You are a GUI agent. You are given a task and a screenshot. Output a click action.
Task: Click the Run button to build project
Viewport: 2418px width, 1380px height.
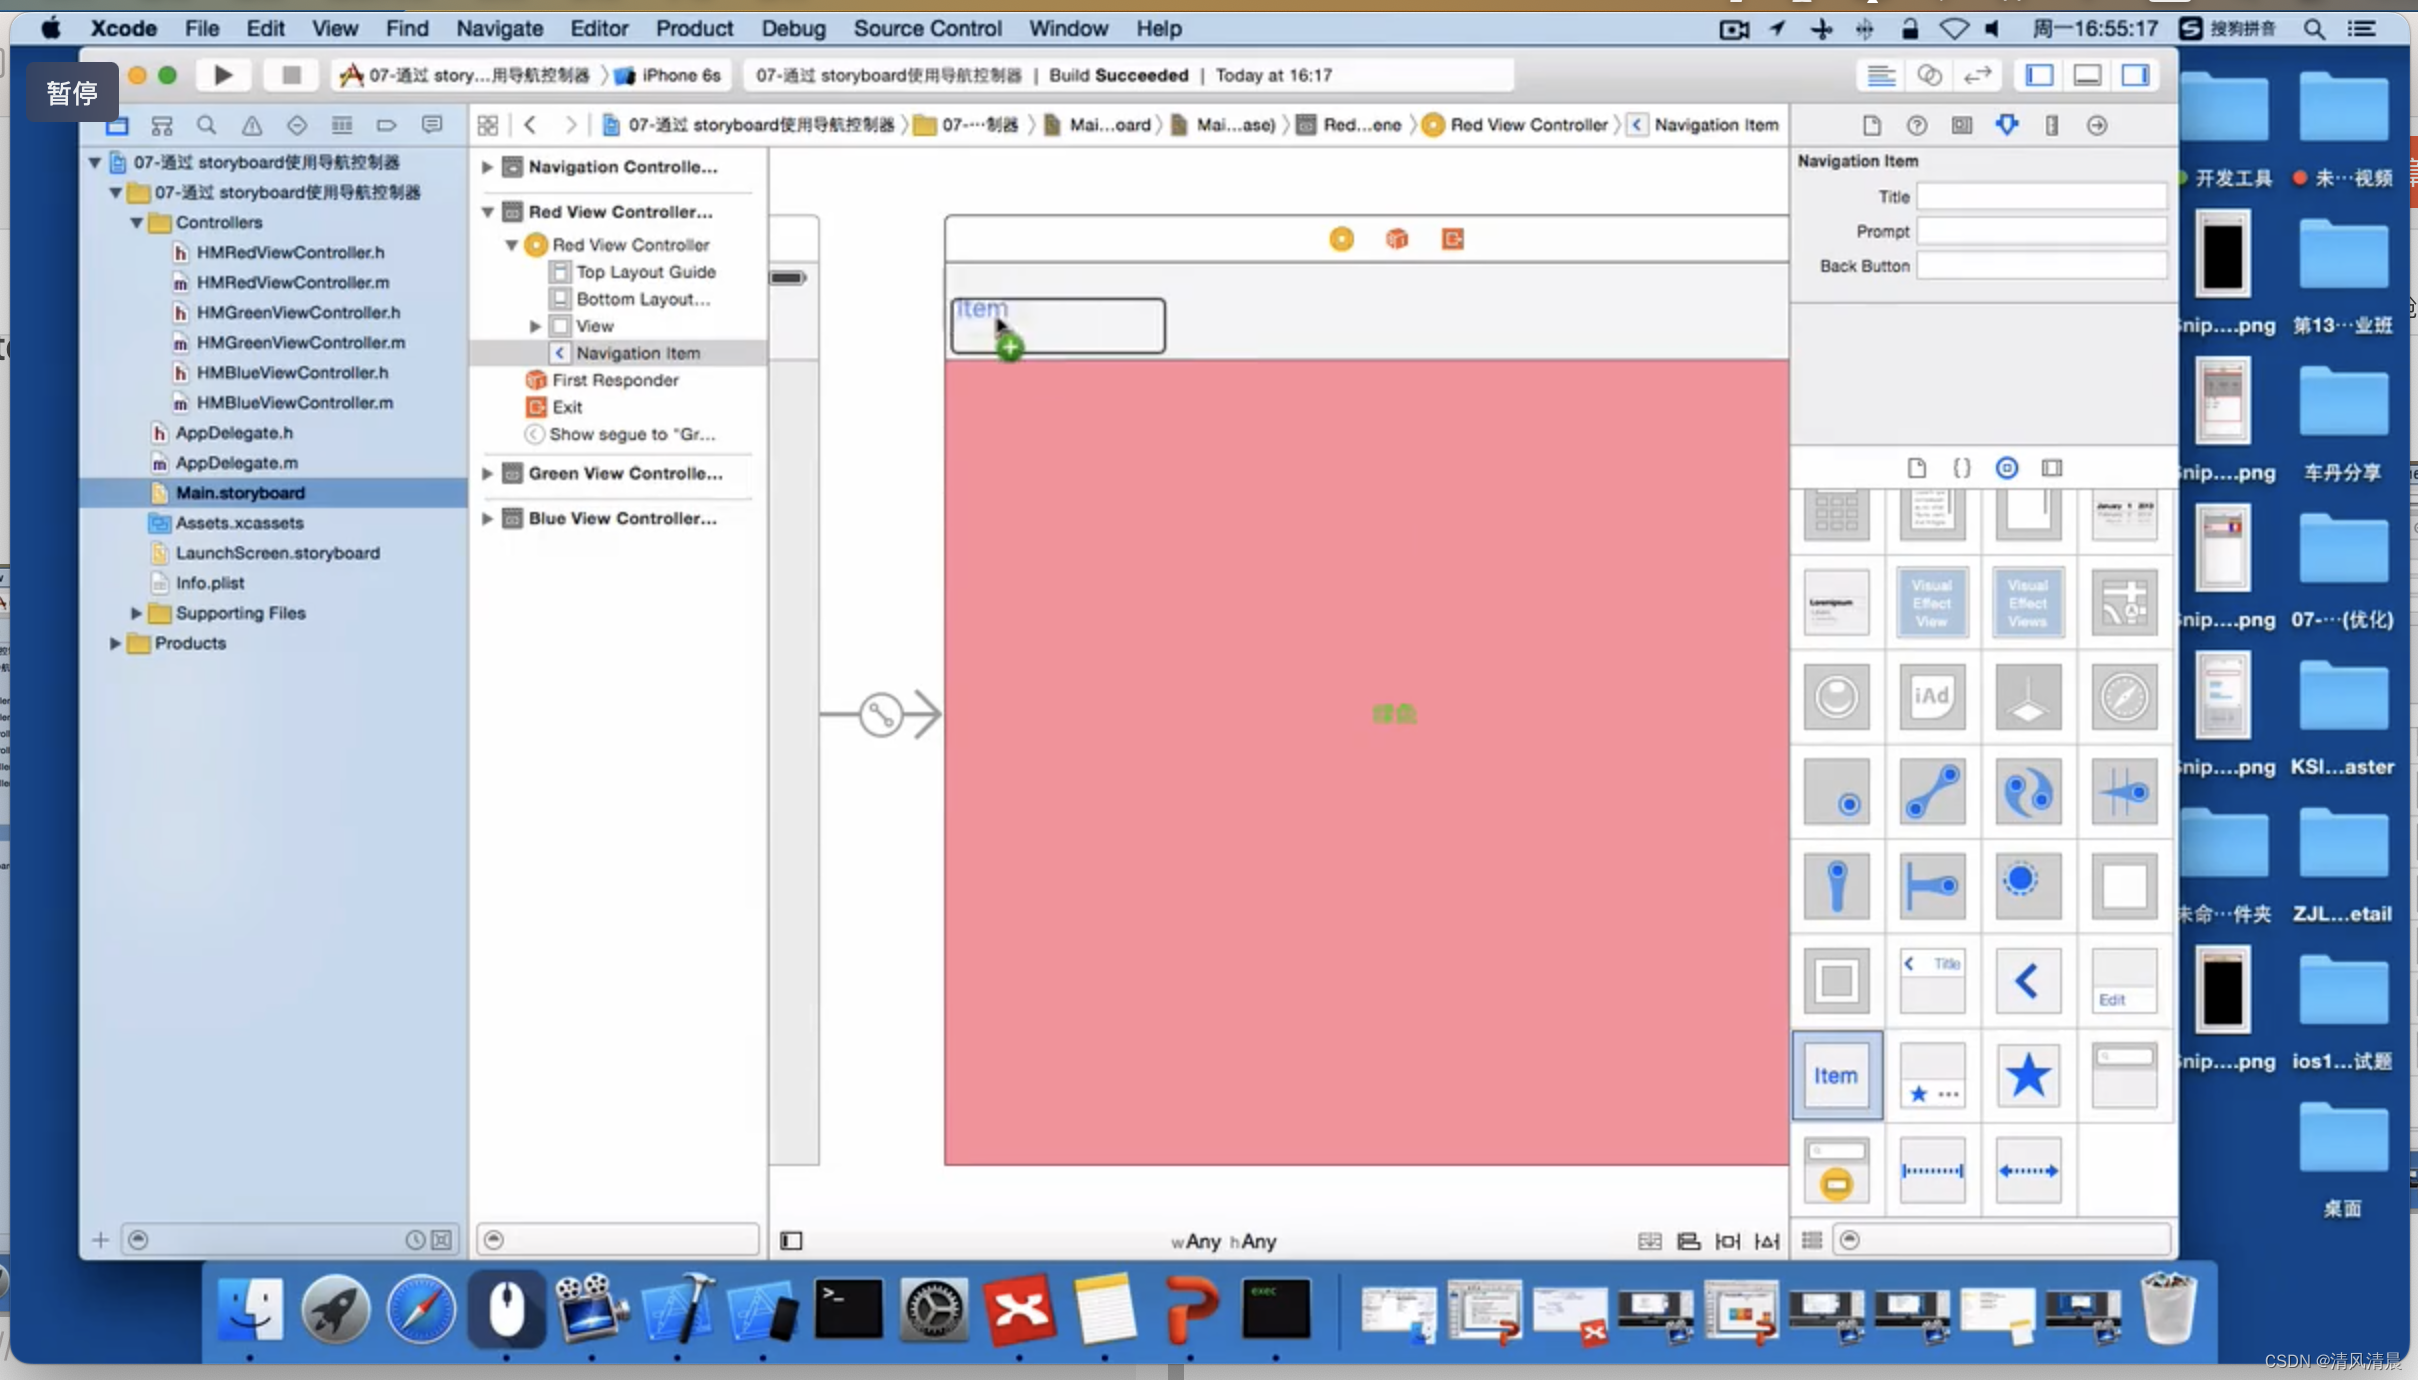coord(223,73)
